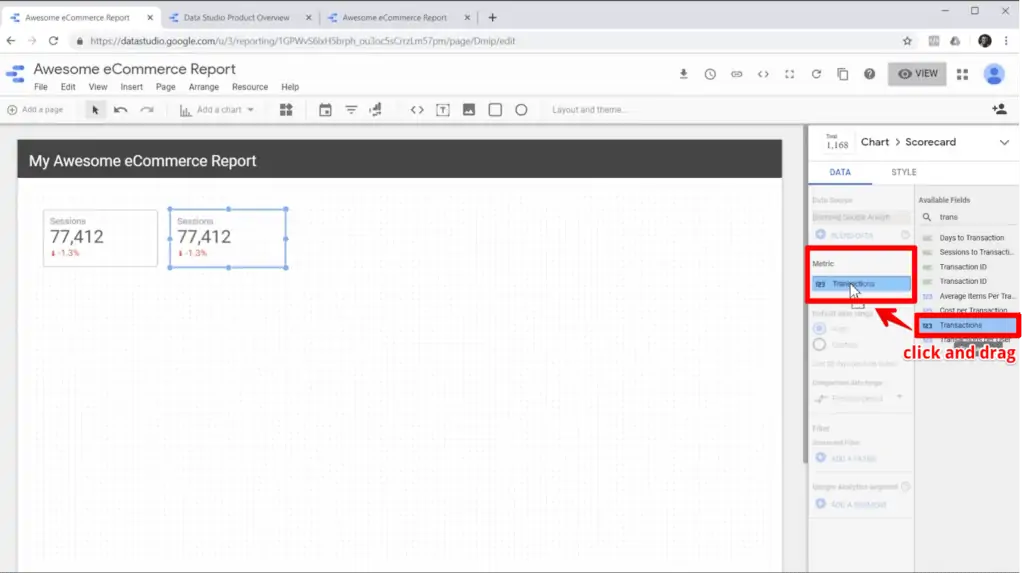Open community visualizations and components
This screenshot has height=573, width=1024.
tap(286, 110)
